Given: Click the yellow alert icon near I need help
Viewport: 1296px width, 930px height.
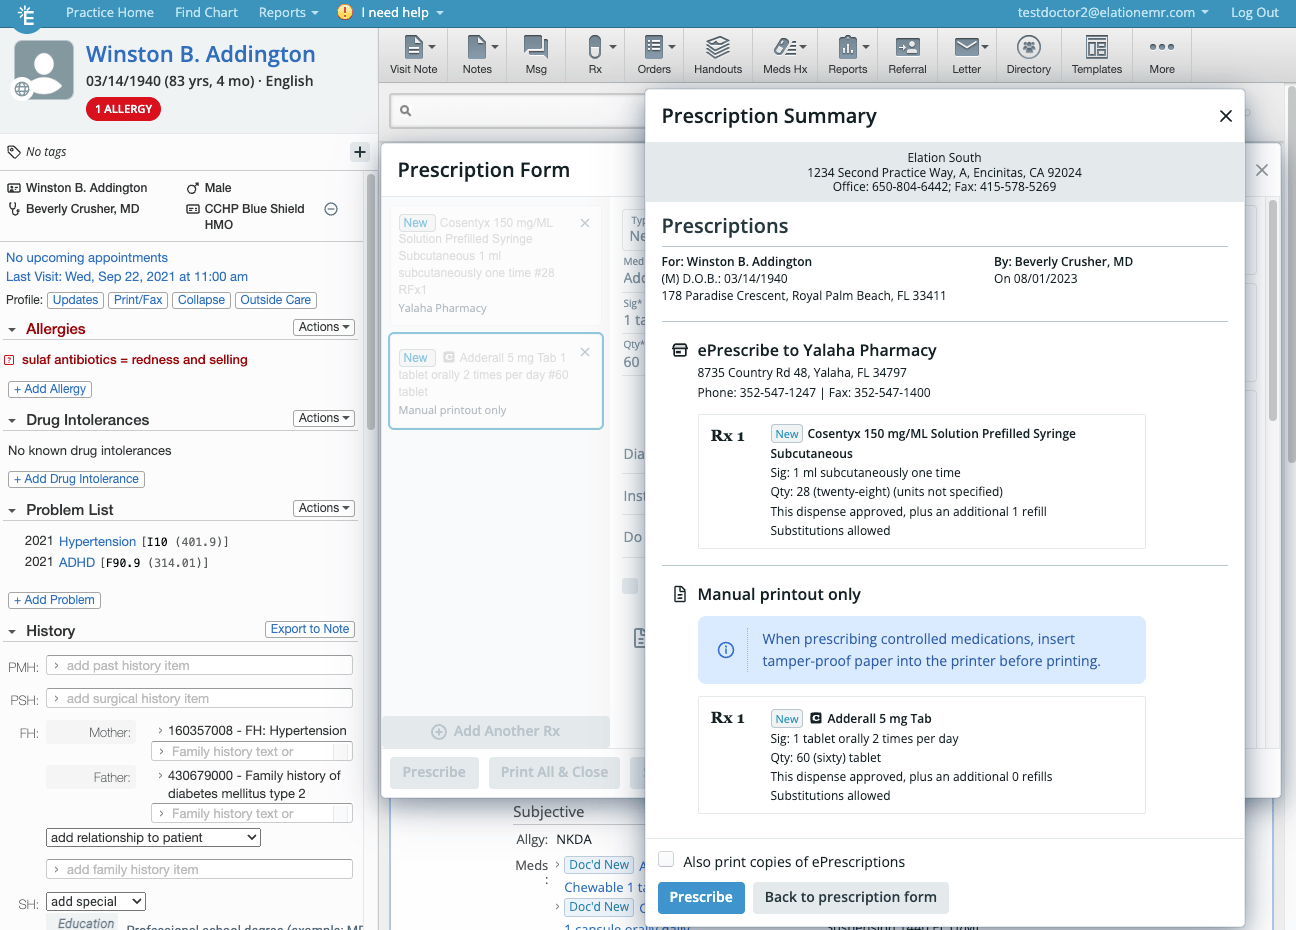Looking at the screenshot, I should click(345, 12).
